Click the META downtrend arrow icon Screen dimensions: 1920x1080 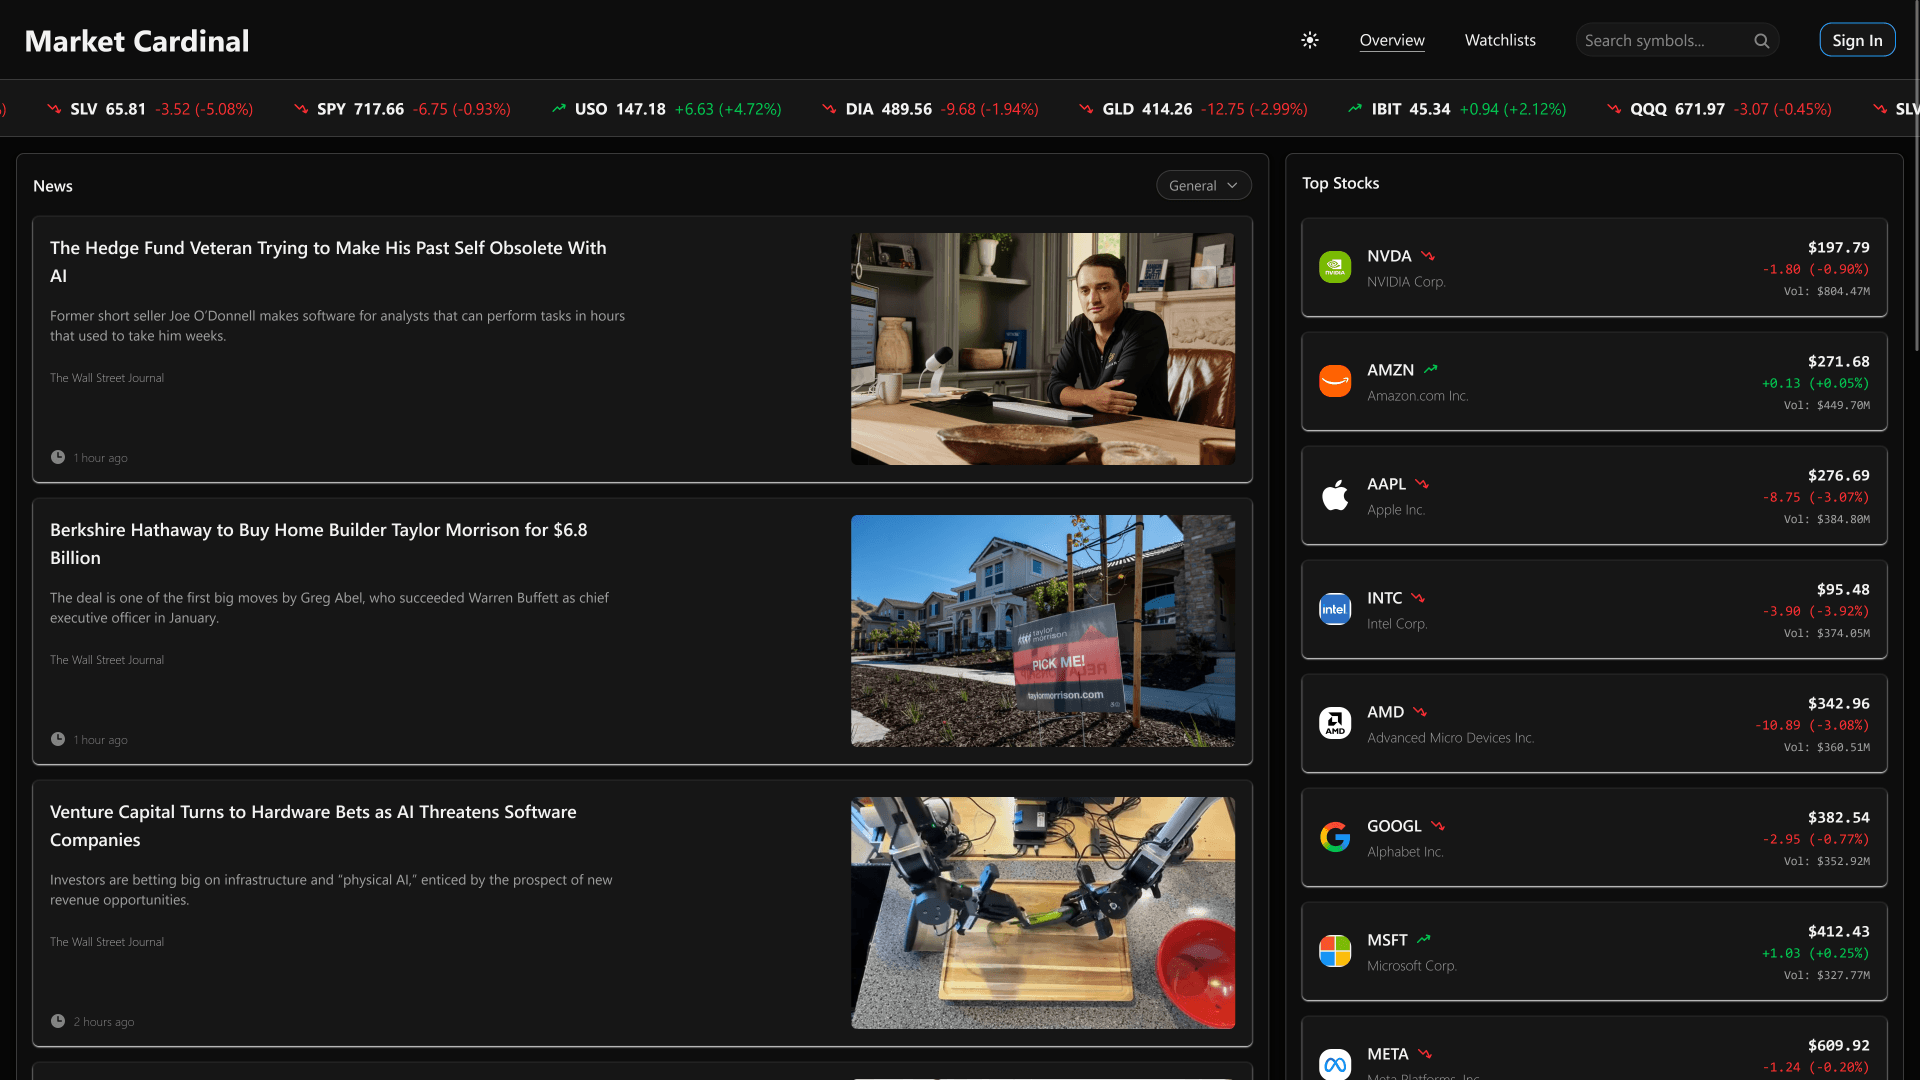[1425, 1054]
